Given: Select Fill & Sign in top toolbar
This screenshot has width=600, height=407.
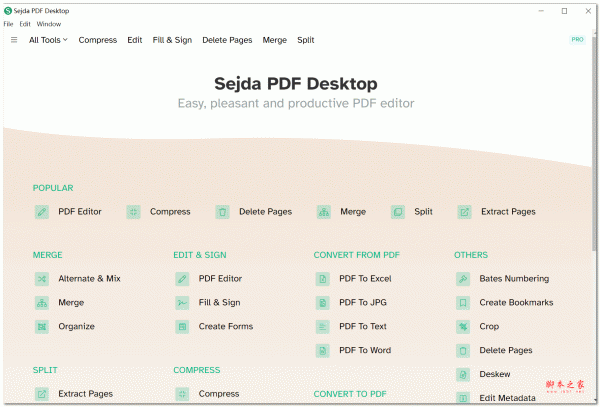Looking at the screenshot, I should (172, 40).
